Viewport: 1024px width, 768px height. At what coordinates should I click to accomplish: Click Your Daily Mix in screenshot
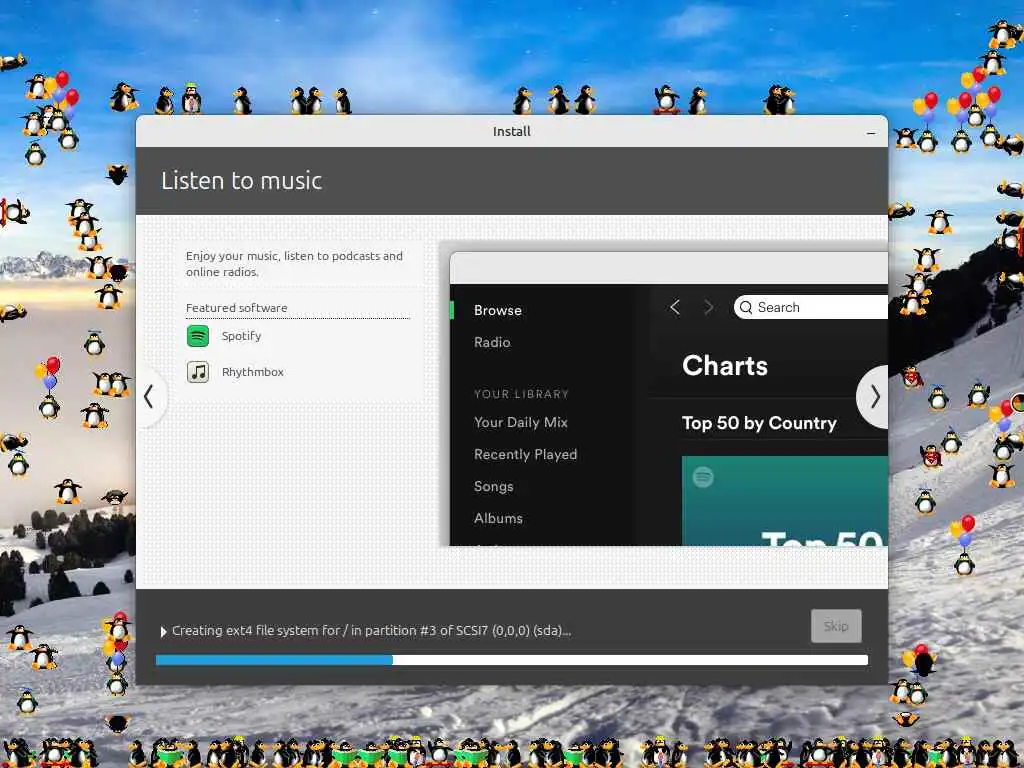[x=520, y=423]
